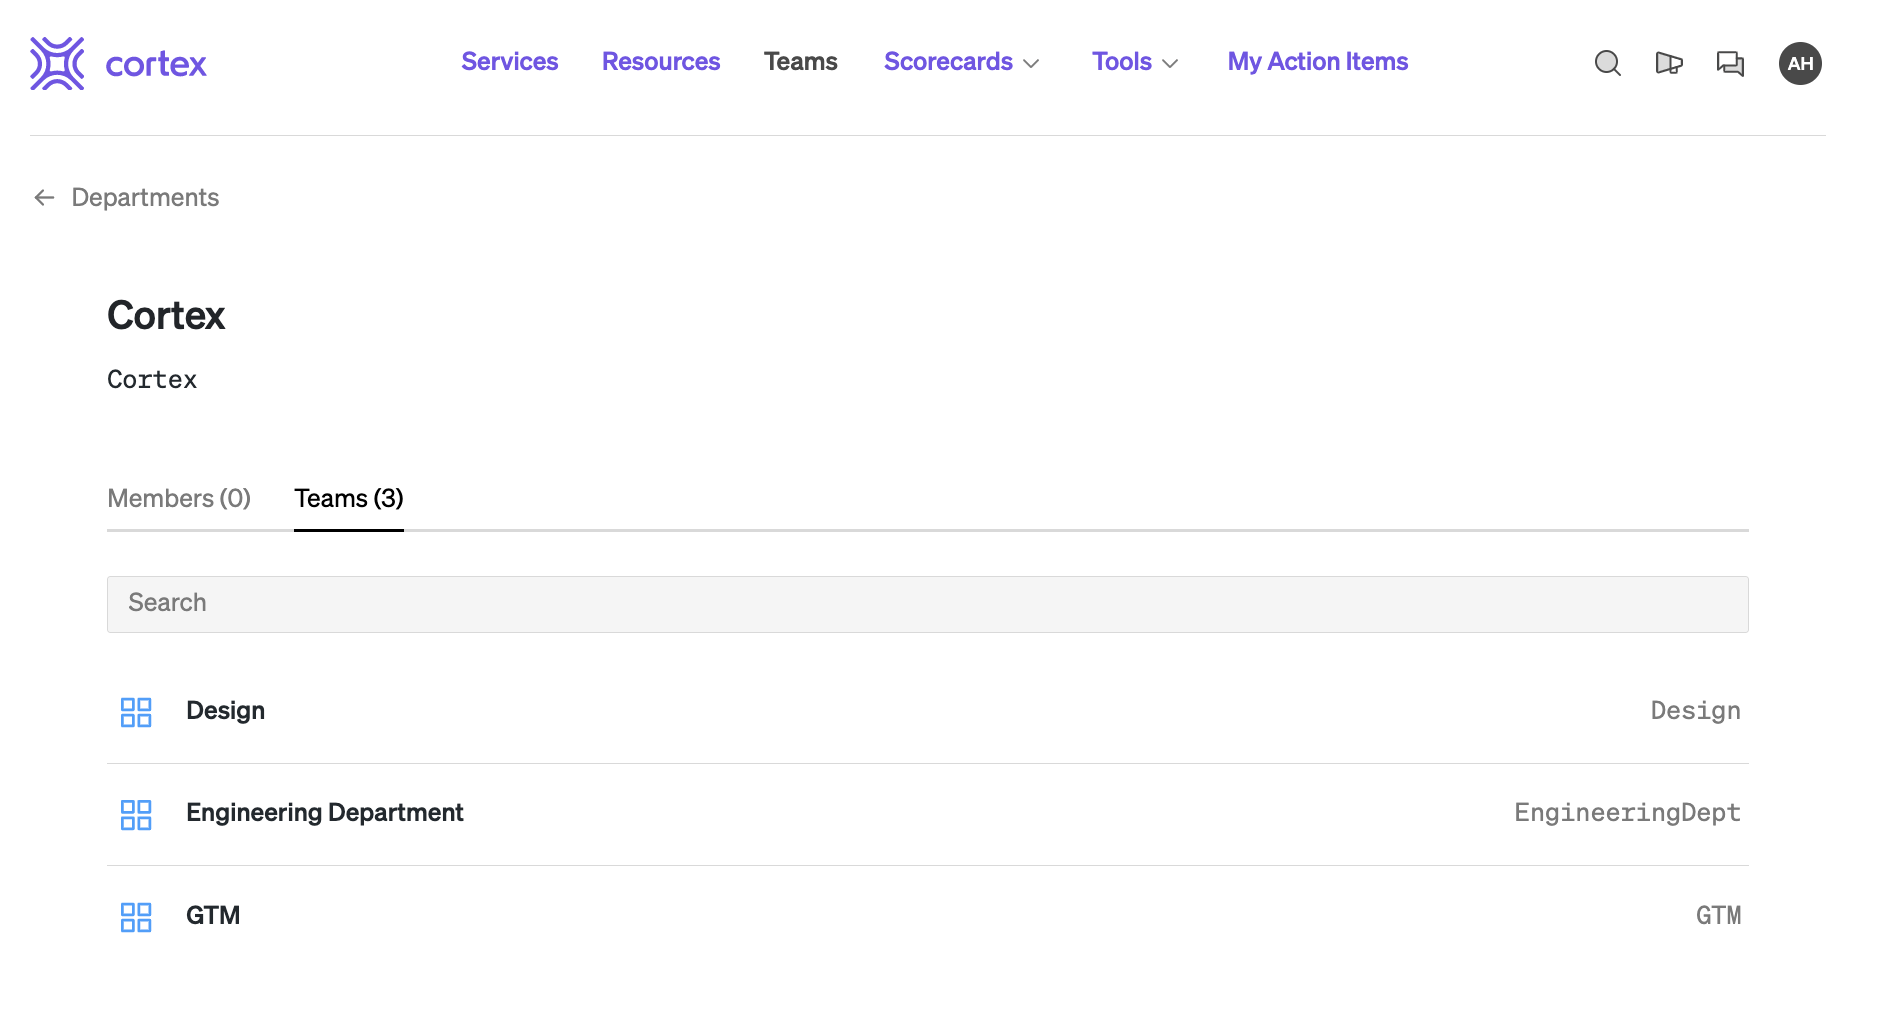Viewport: 1880px width, 1022px height.
Task: Click the EngineeringDept tag text
Action: pyautogui.click(x=1627, y=813)
